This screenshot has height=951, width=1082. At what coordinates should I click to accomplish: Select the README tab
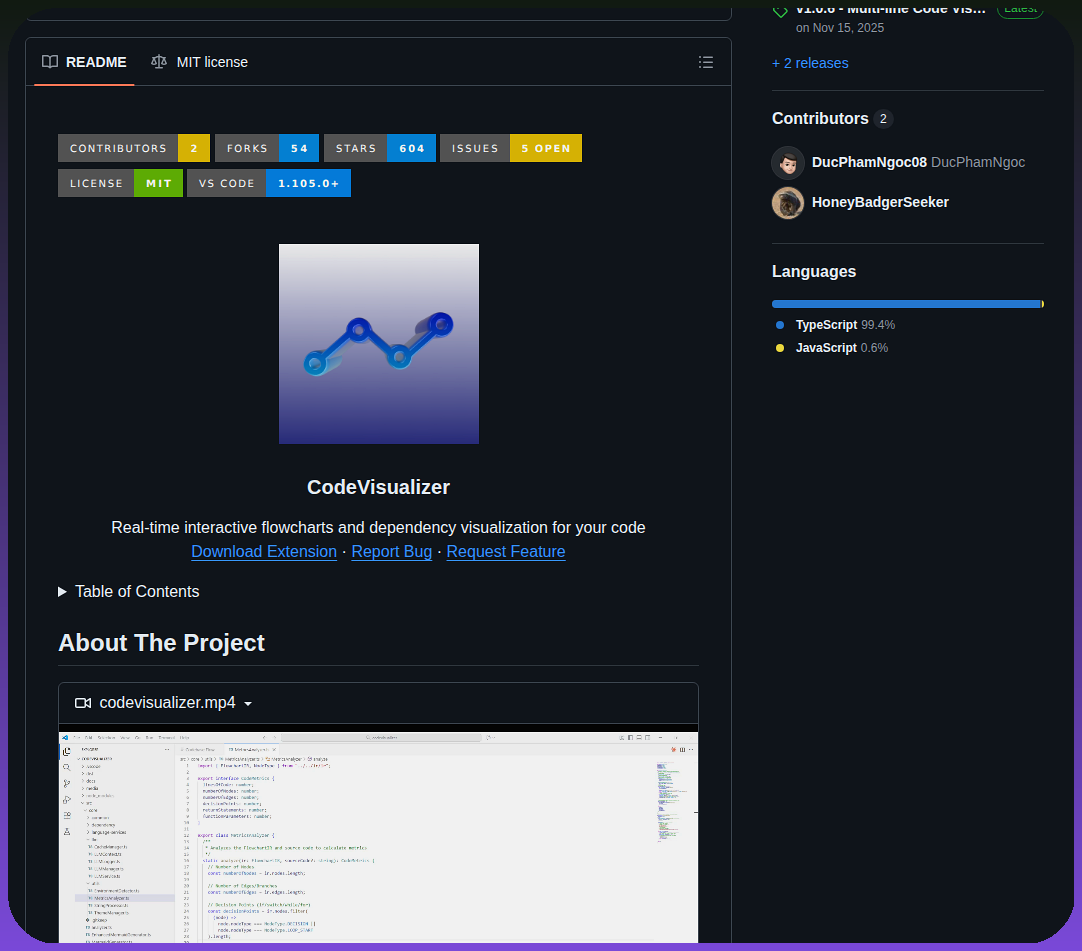tap(84, 62)
